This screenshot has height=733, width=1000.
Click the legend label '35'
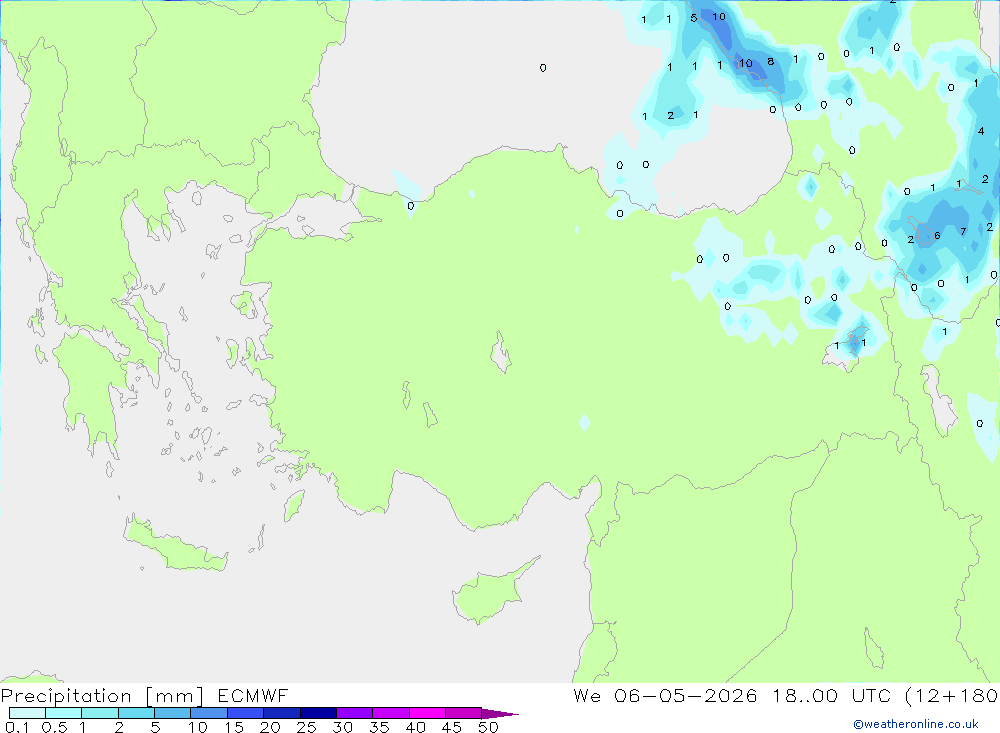coord(379,727)
